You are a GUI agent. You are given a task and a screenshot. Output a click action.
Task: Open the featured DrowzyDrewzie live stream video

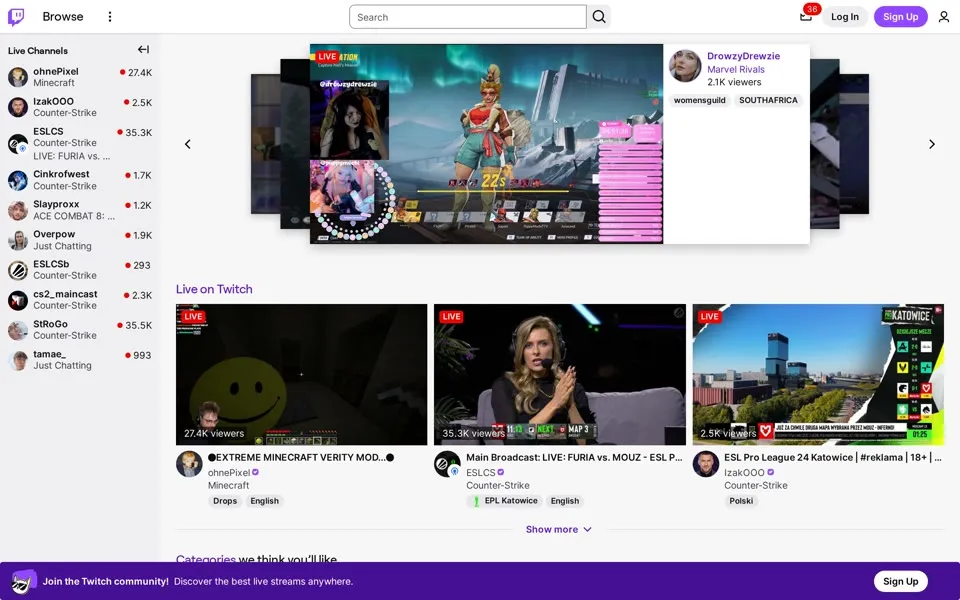pos(486,144)
